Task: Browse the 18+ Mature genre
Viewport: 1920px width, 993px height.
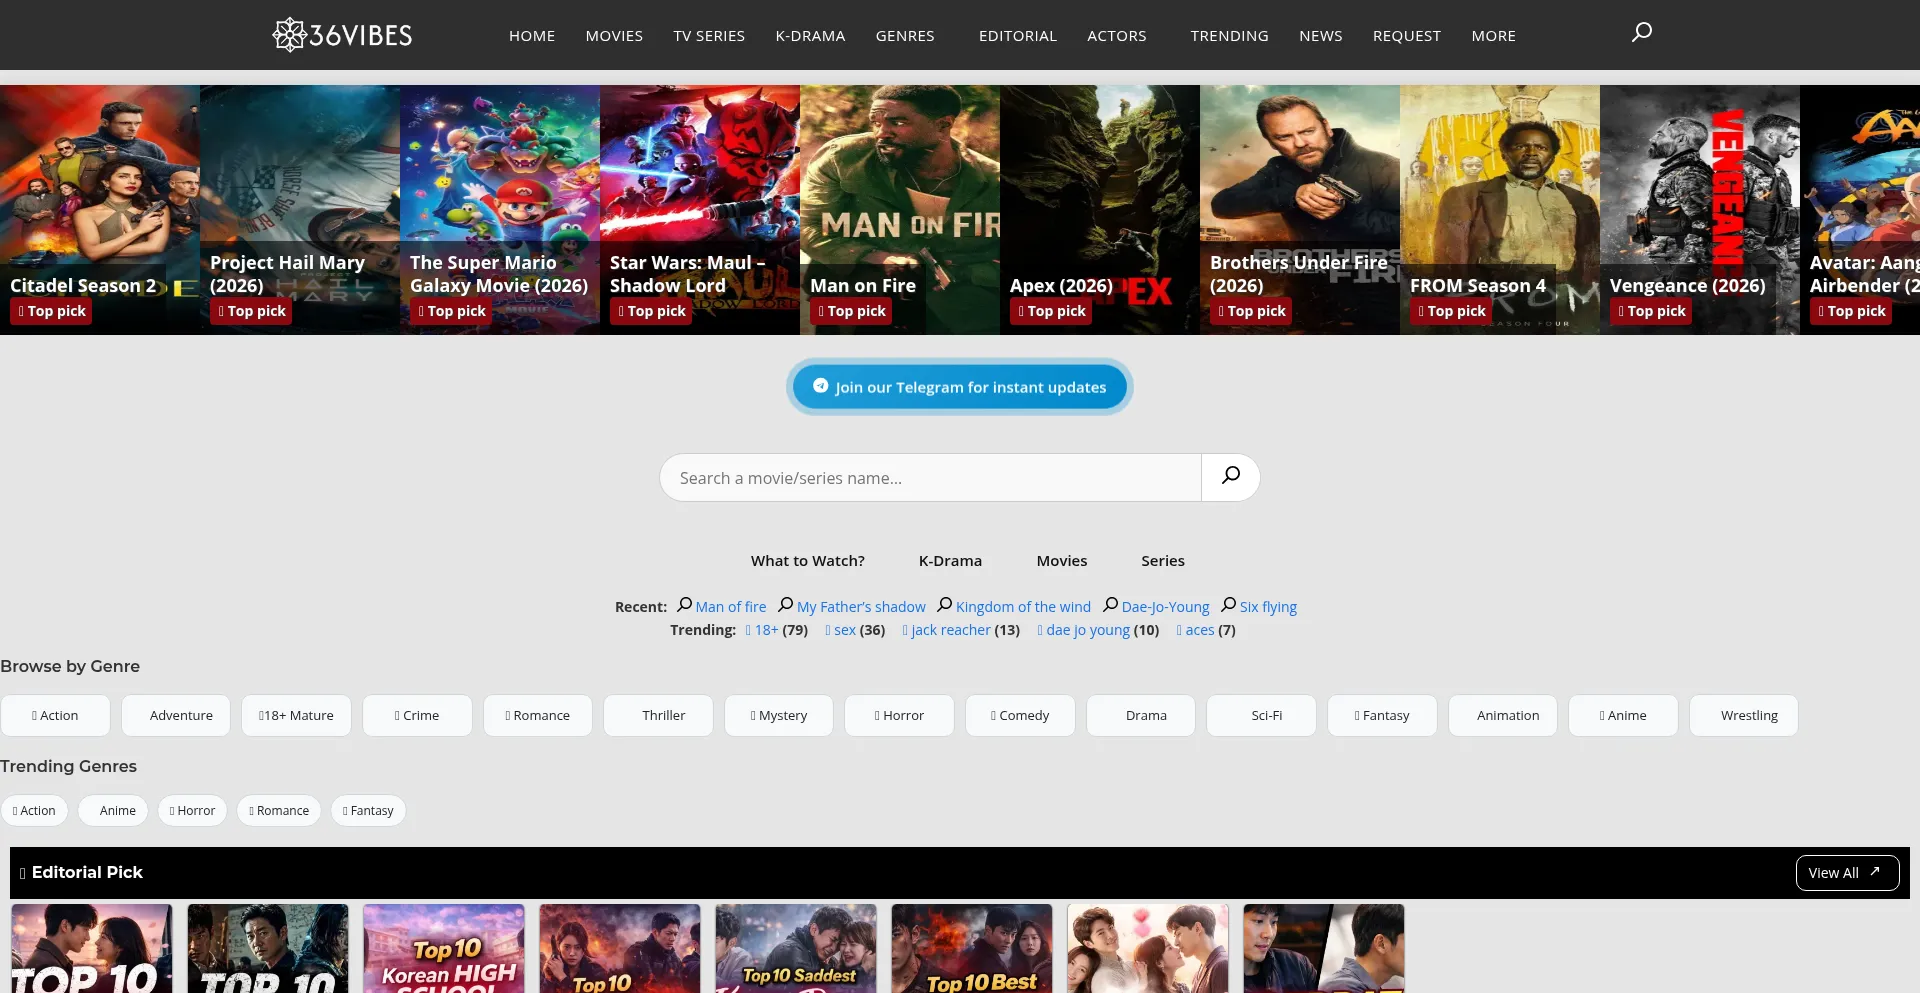Action: pos(296,716)
